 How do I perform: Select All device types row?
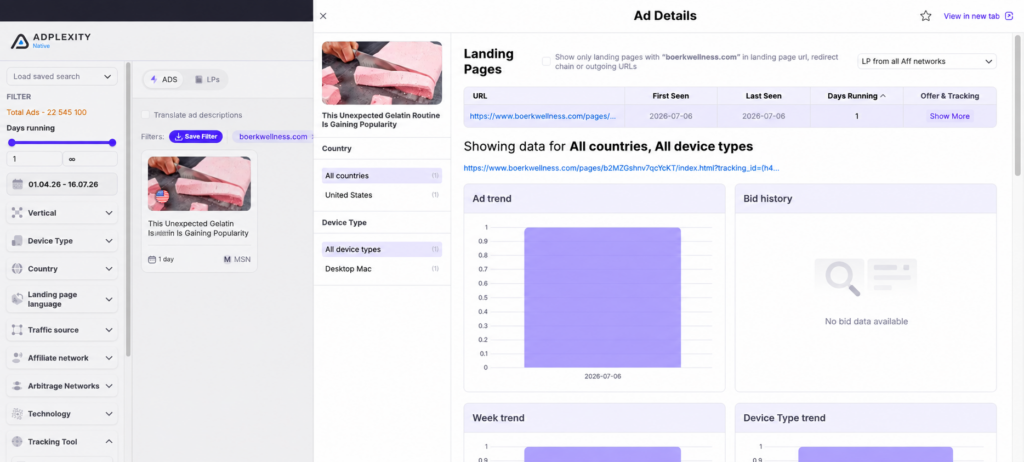click(382, 250)
